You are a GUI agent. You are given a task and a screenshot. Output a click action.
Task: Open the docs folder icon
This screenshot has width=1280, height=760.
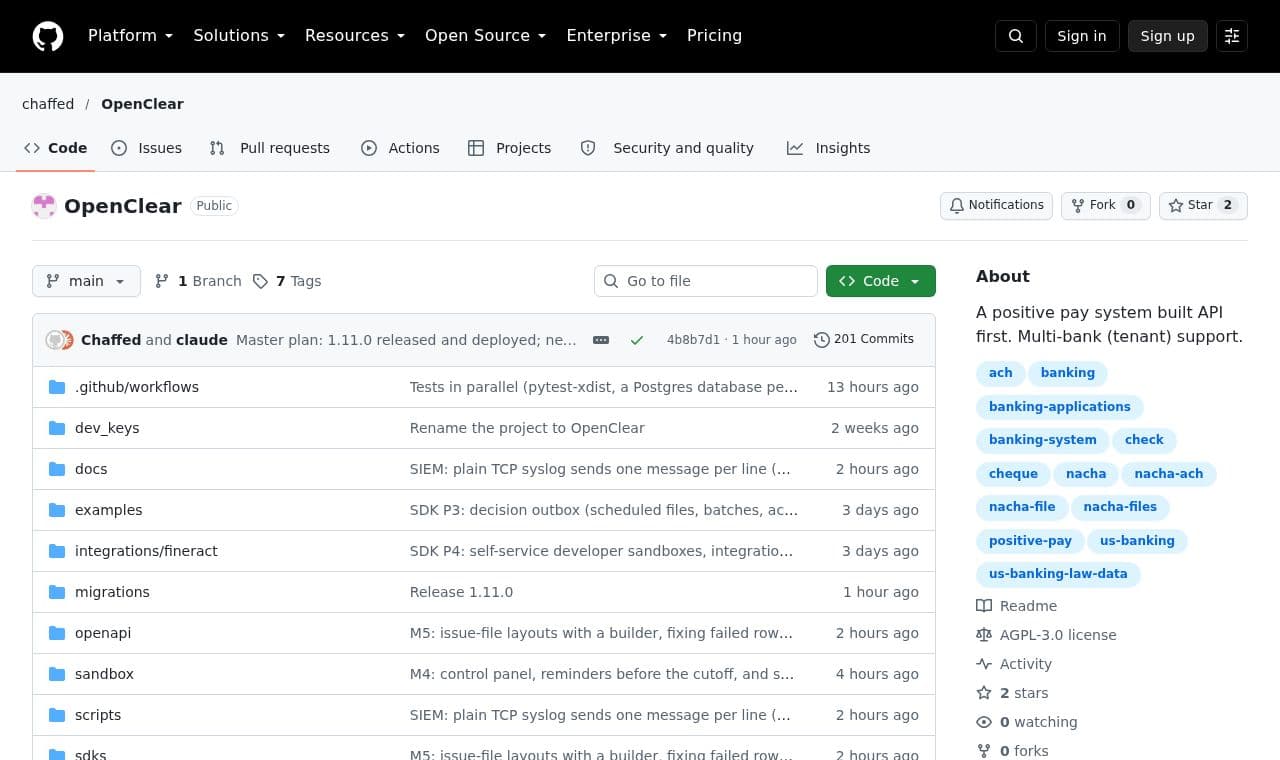[x=57, y=469]
